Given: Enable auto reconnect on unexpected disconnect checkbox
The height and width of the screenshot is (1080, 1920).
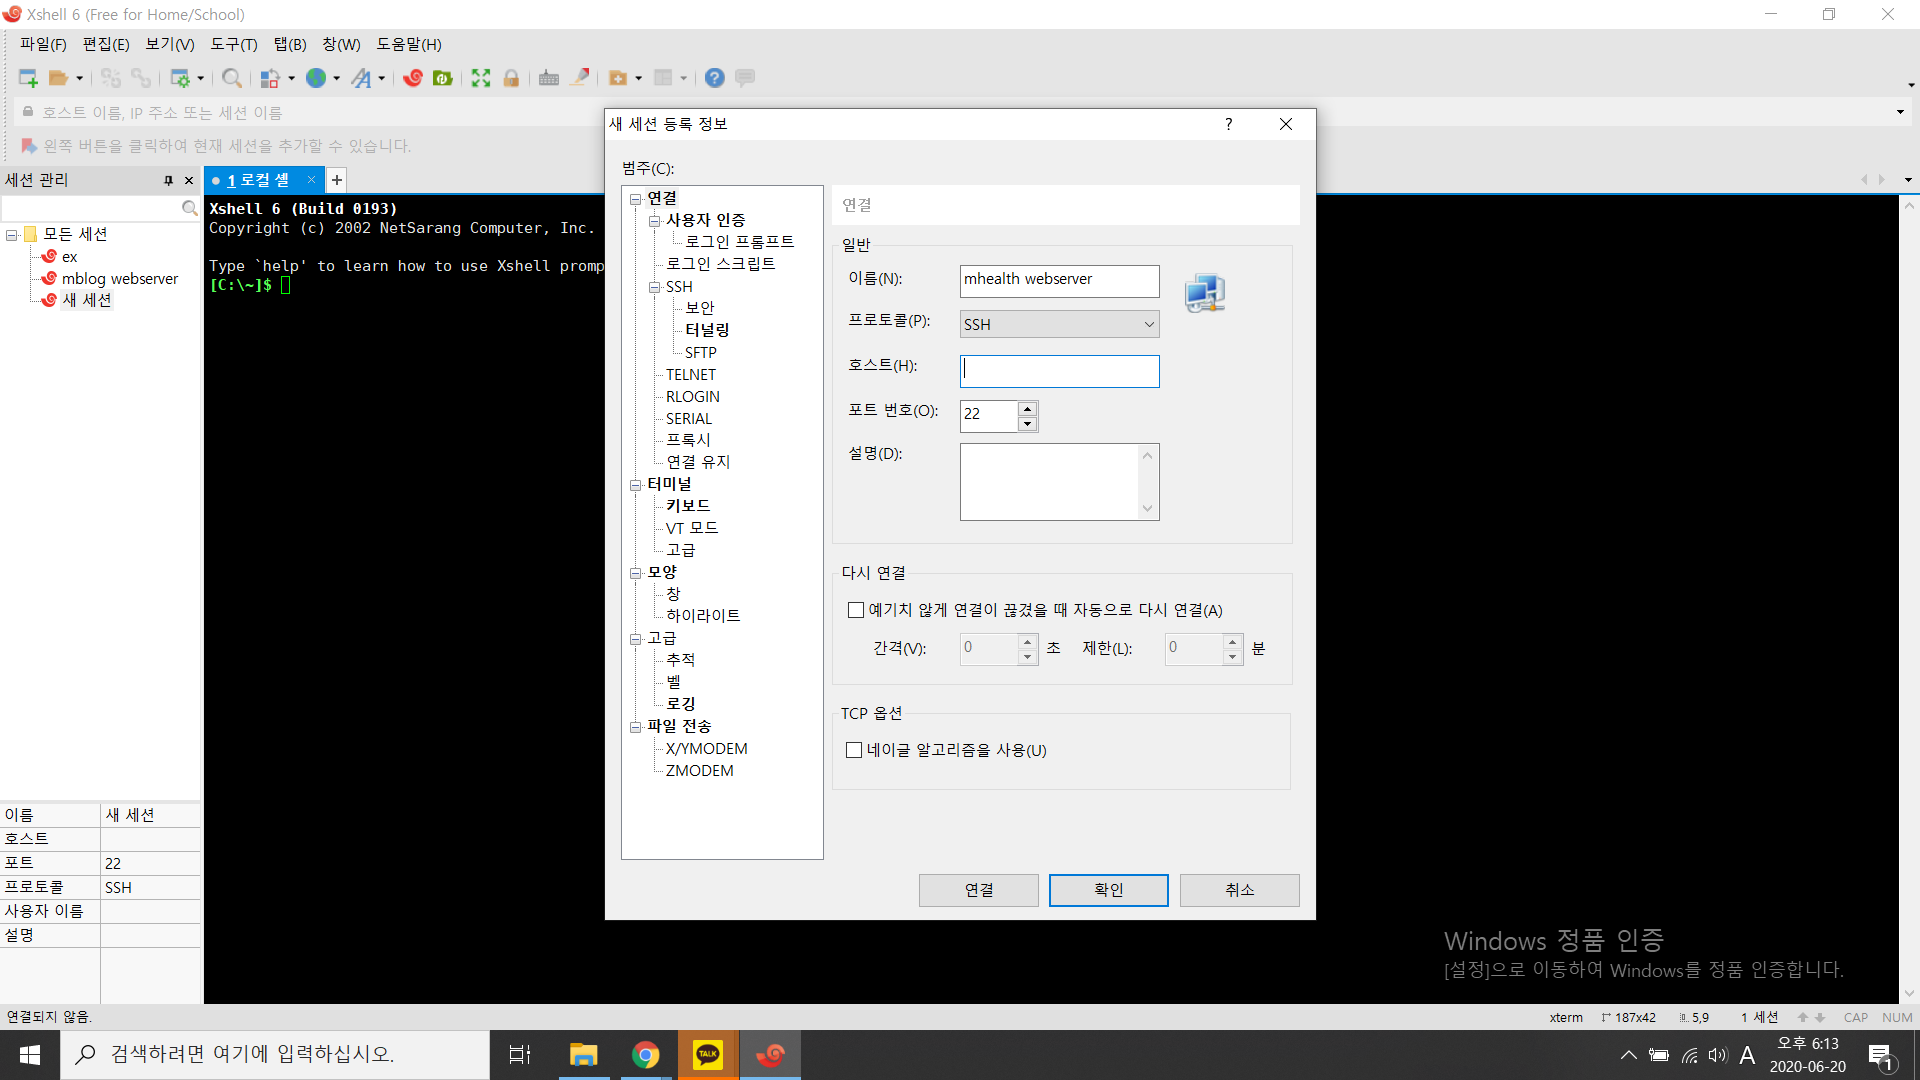Looking at the screenshot, I should pyautogui.click(x=856, y=610).
